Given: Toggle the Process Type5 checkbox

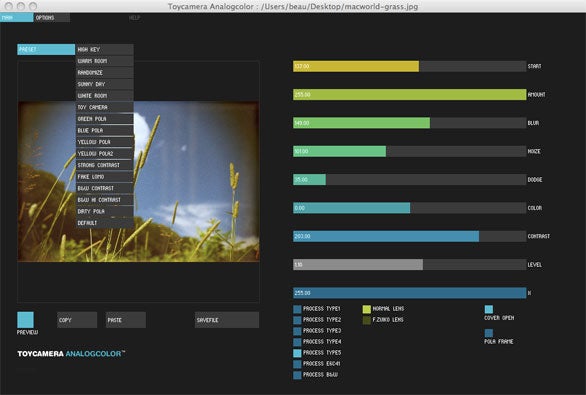Looking at the screenshot, I should [297, 353].
